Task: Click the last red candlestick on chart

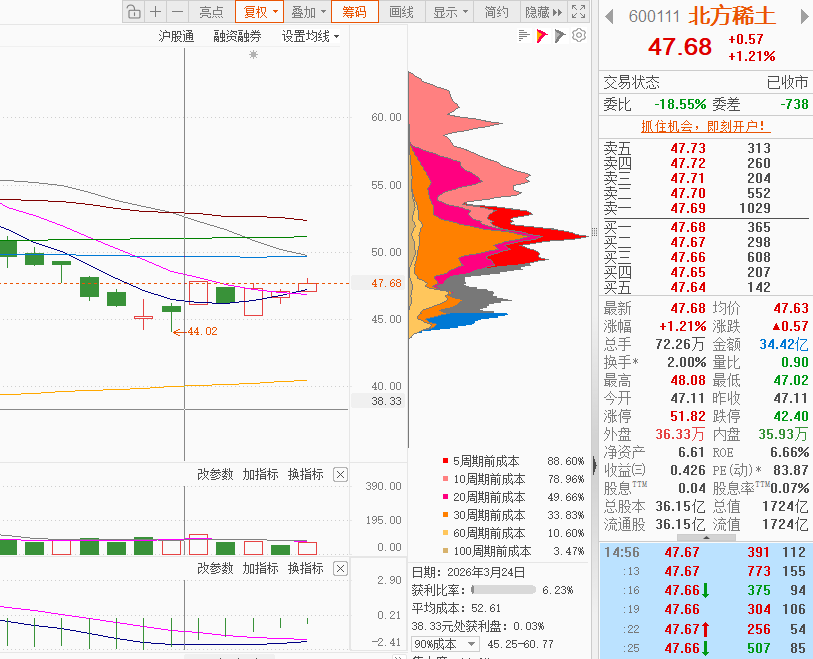Action: 307,286
